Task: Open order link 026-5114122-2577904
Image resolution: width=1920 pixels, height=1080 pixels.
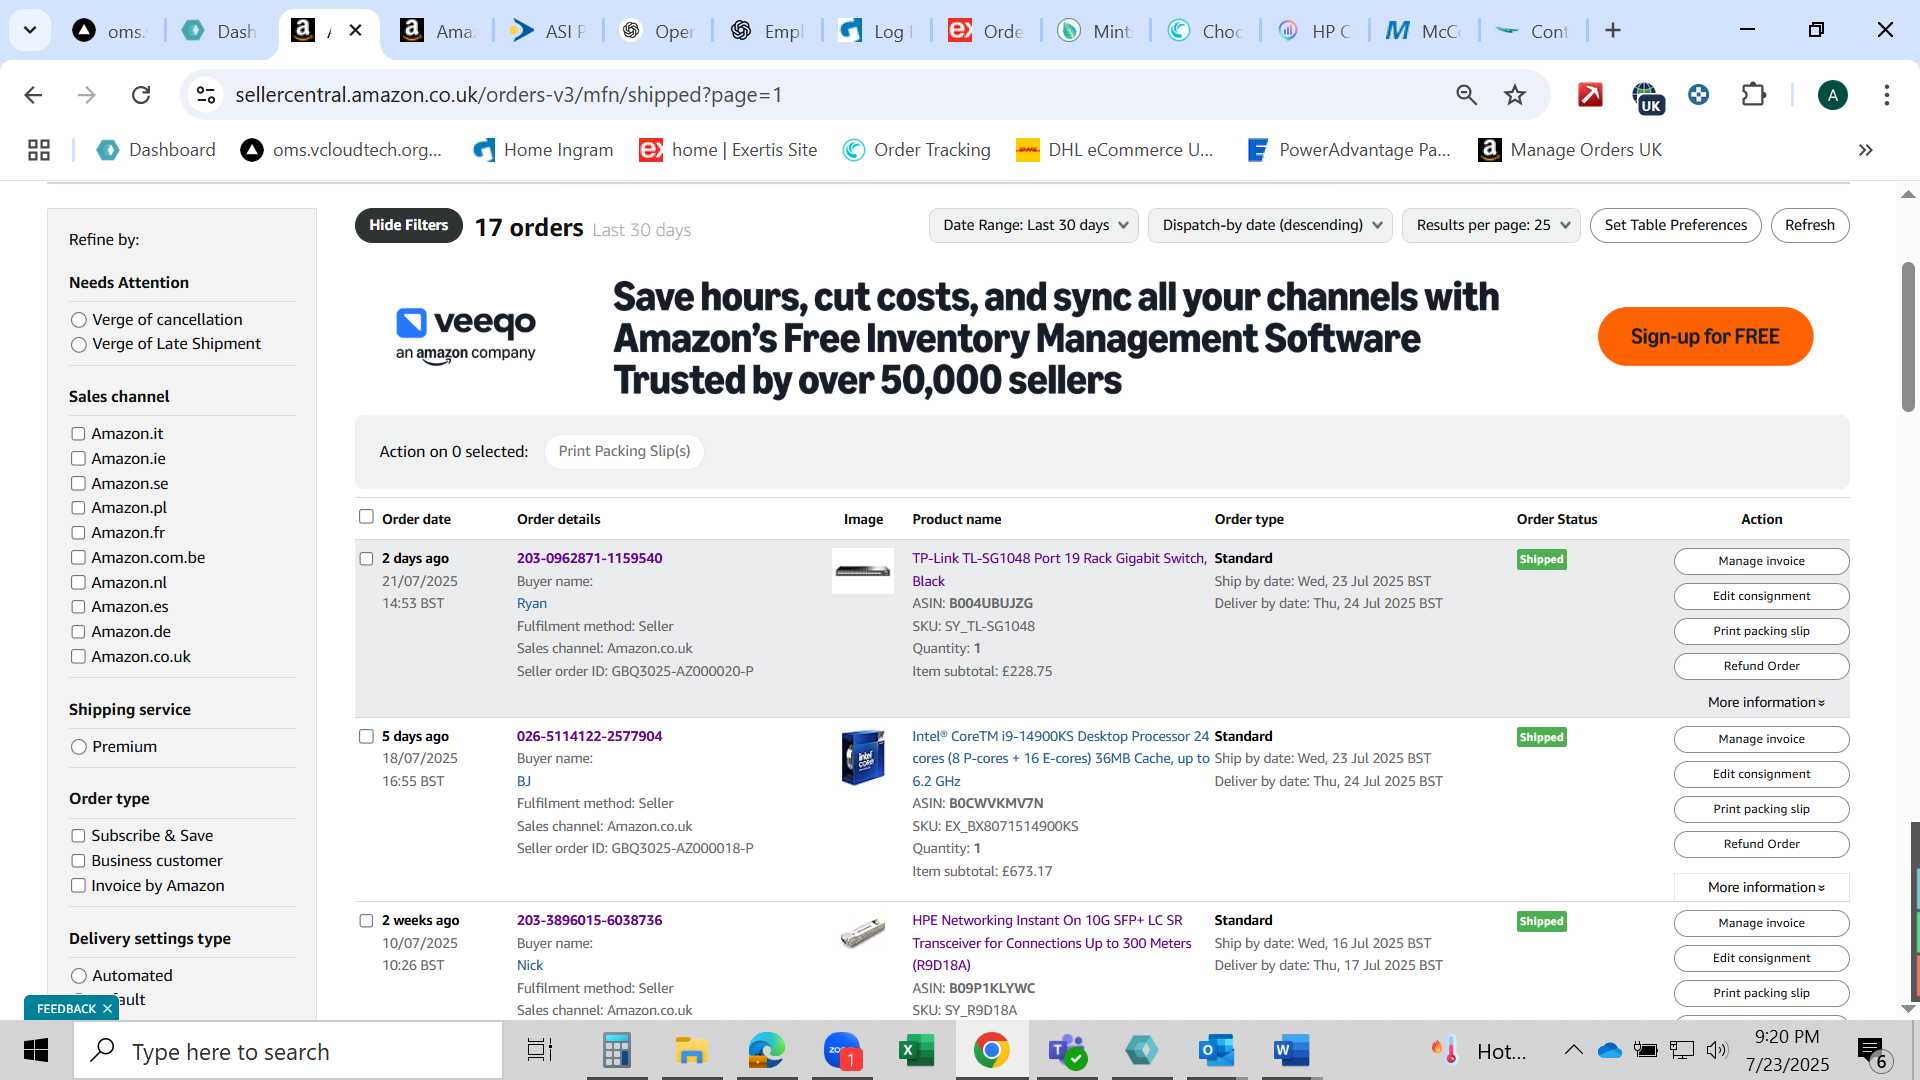Action: 589,736
